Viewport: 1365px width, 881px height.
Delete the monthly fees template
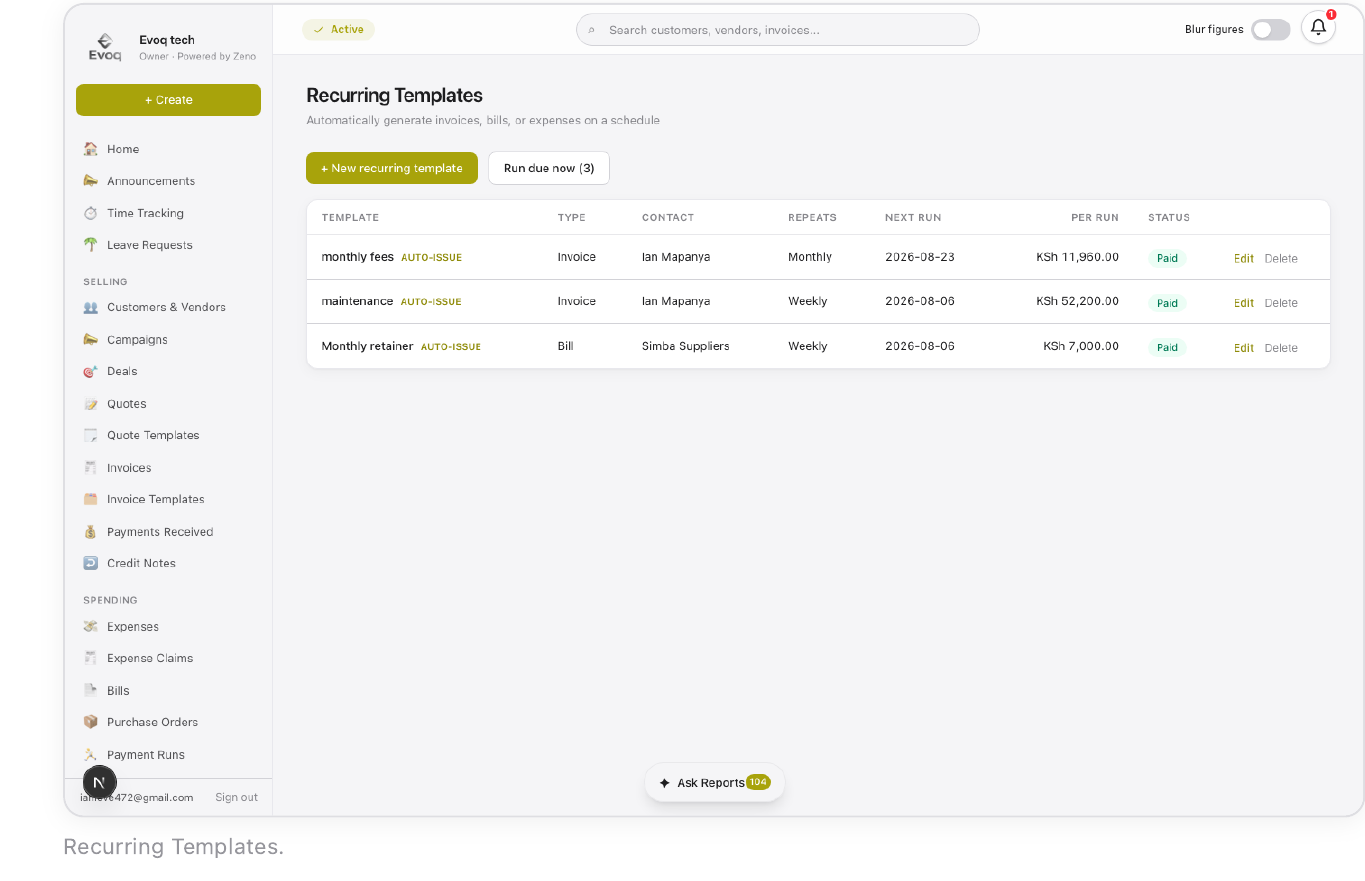pos(1281,259)
